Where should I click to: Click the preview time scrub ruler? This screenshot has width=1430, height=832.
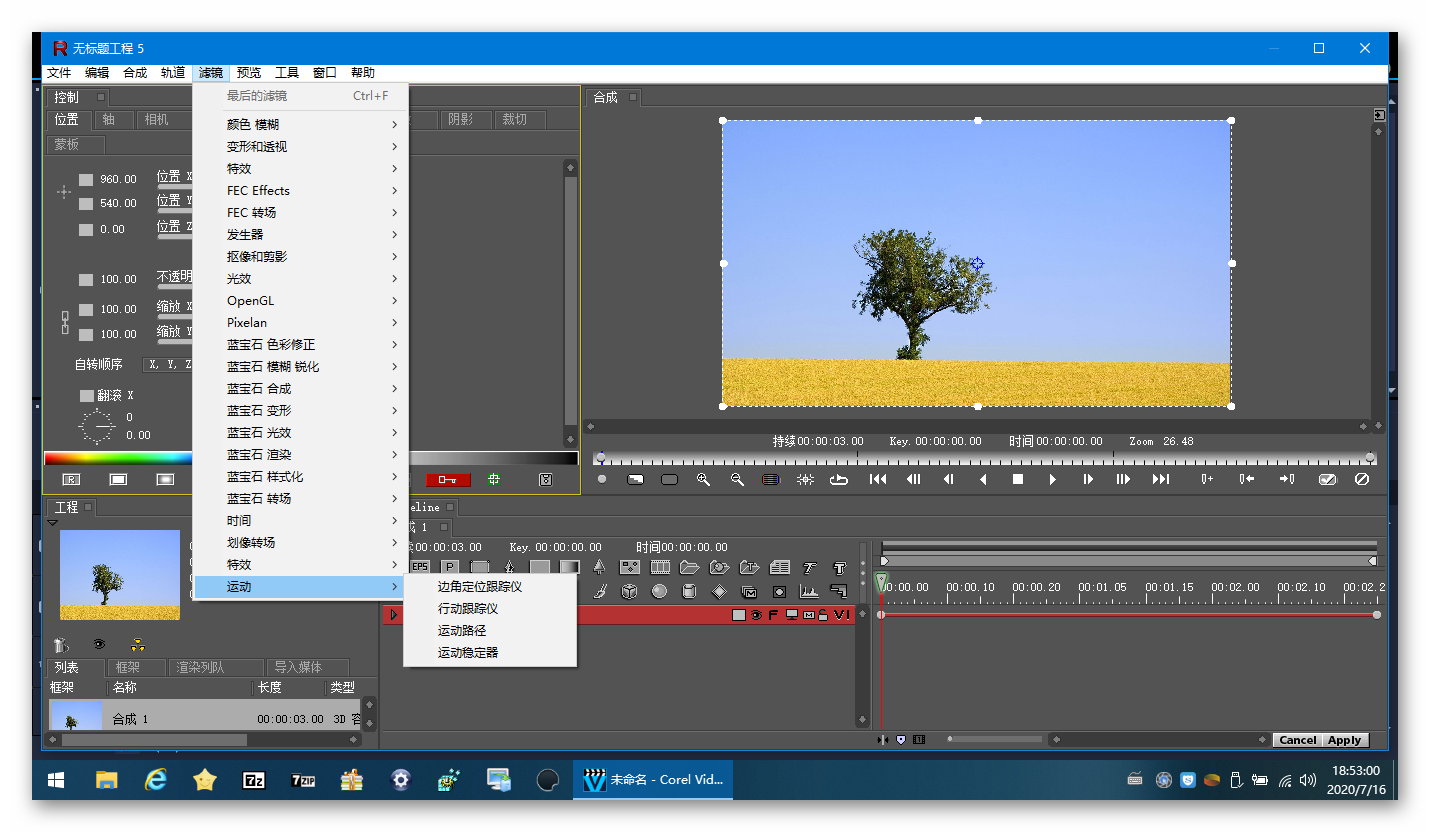click(x=985, y=458)
